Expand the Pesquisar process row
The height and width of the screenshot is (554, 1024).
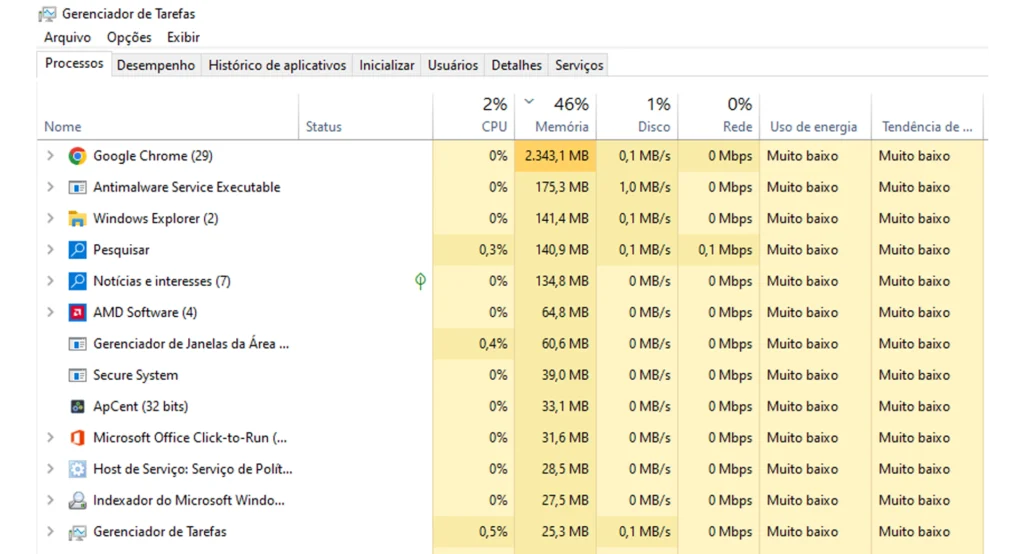[x=50, y=250]
